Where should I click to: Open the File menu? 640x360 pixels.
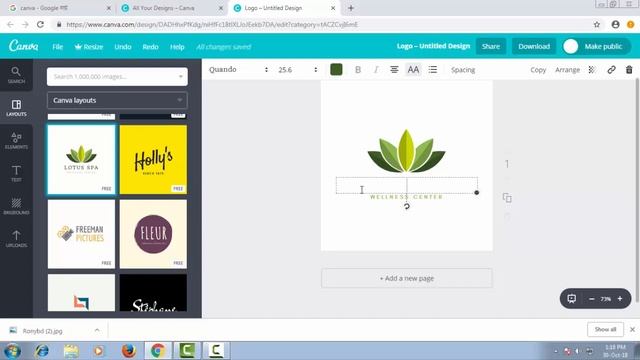[x=58, y=47]
